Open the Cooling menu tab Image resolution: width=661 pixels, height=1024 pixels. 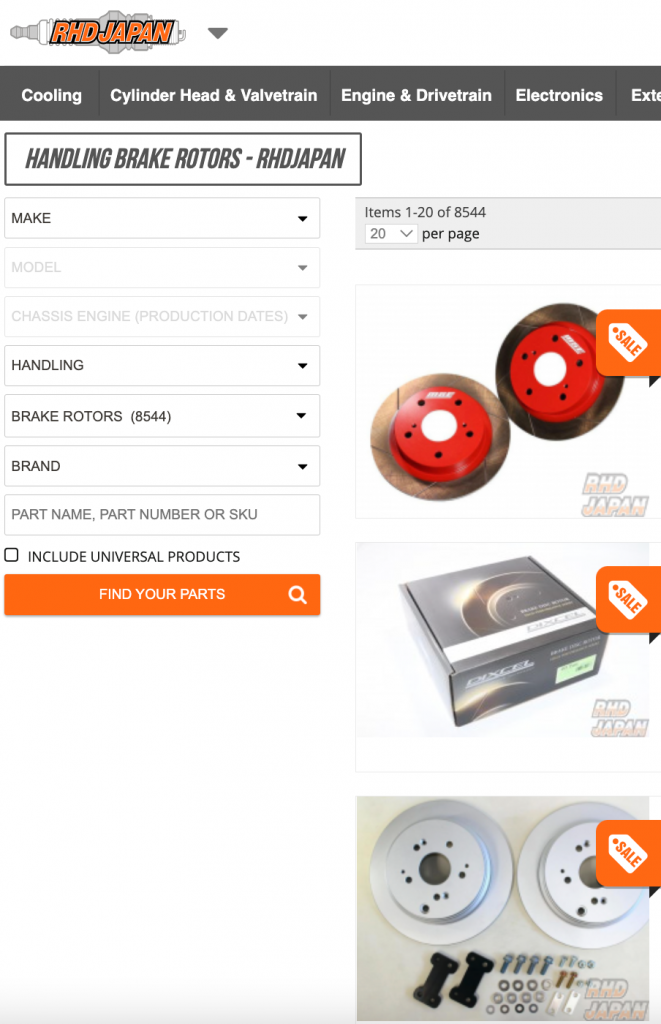(51, 95)
